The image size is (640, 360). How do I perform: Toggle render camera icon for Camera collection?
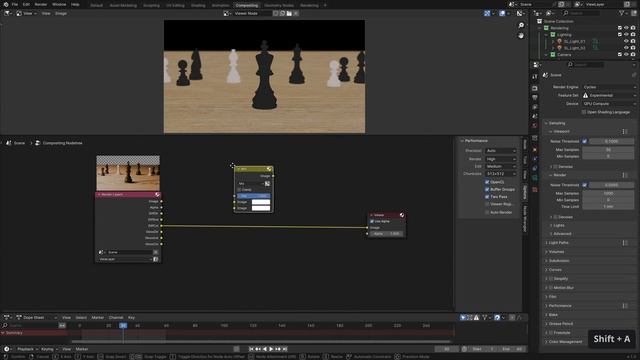tap(633, 54)
